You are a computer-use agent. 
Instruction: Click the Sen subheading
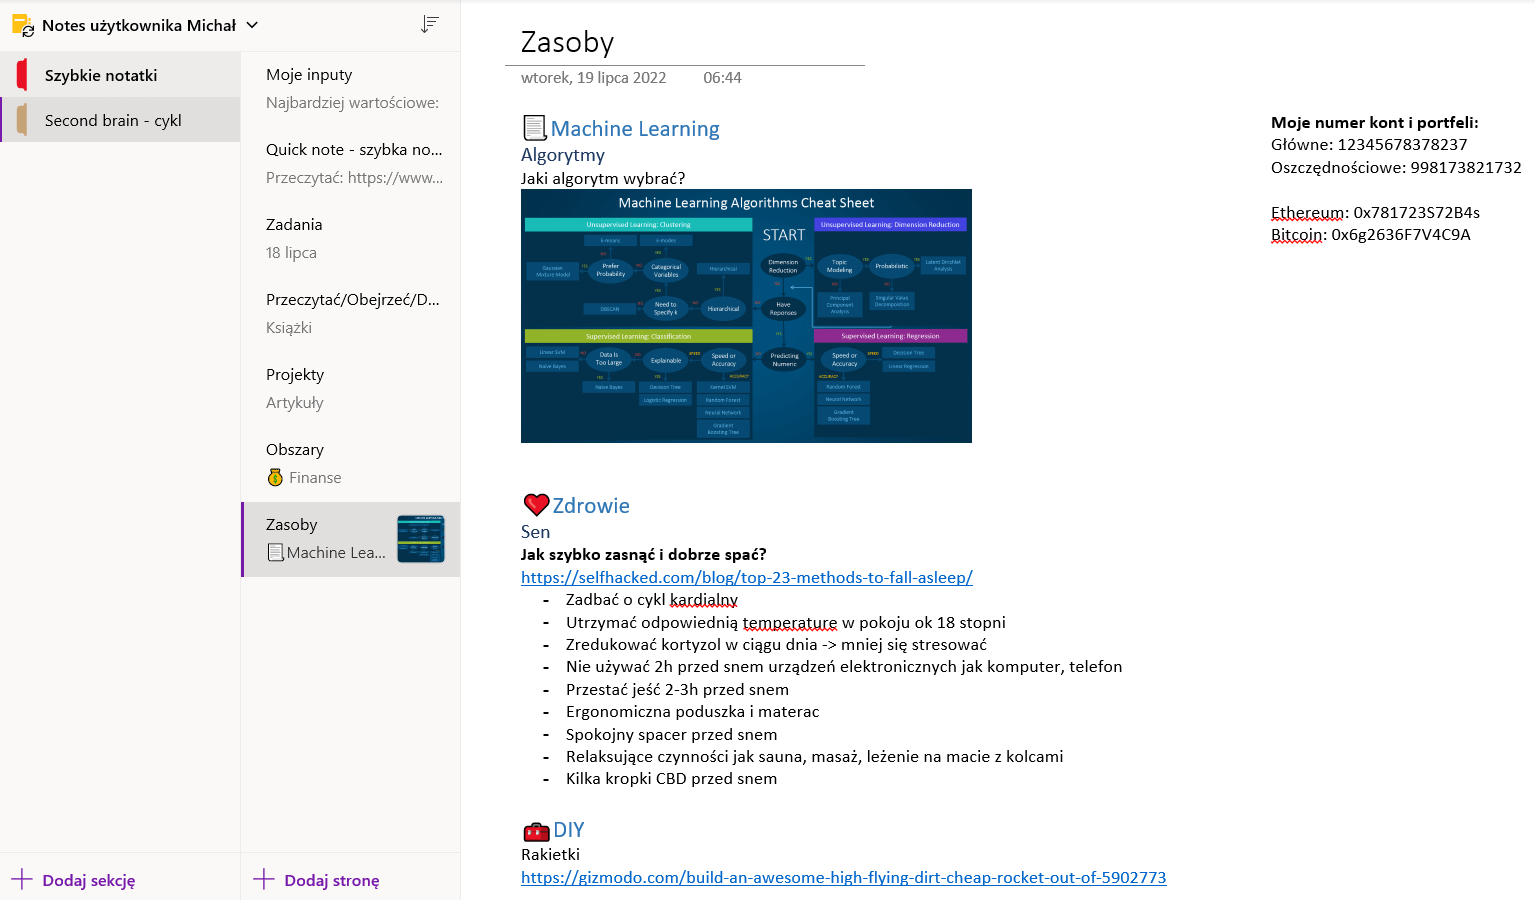(x=535, y=532)
